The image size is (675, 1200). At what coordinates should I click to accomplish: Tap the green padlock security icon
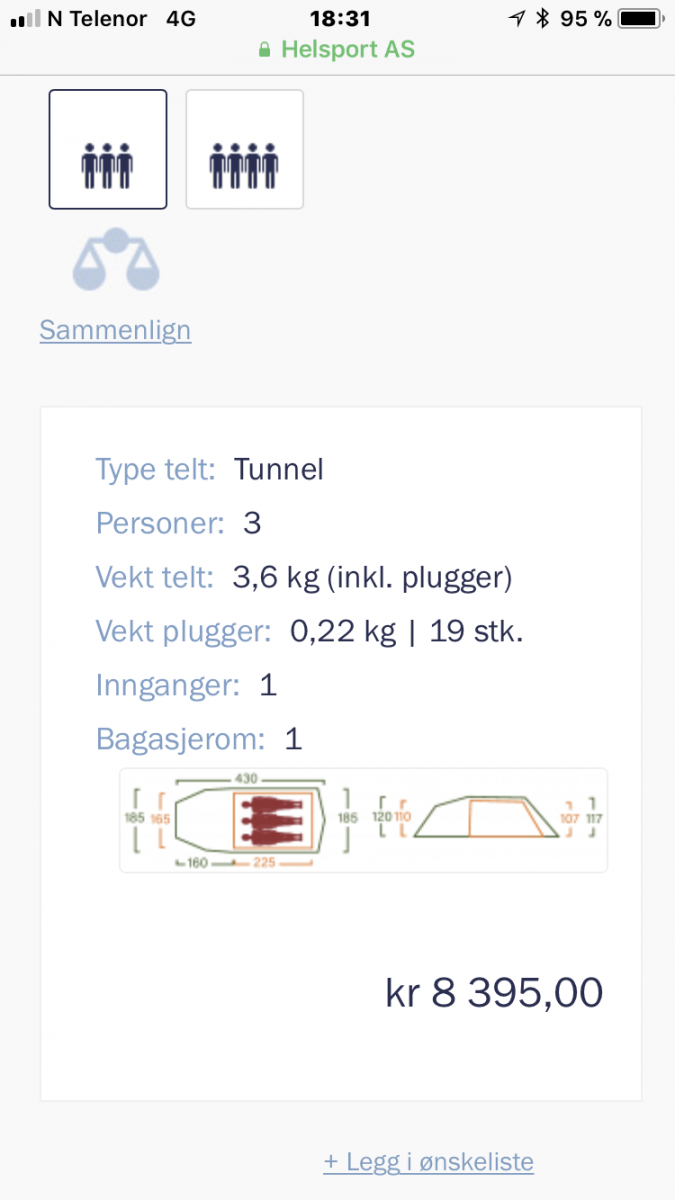coord(264,49)
